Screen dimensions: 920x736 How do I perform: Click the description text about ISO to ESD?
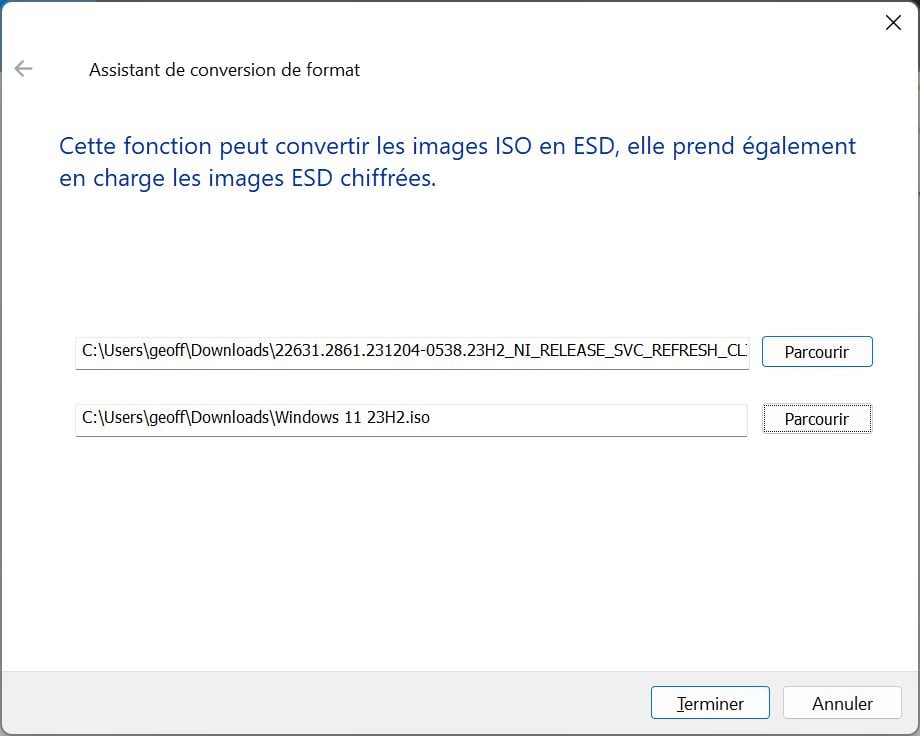click(x=457, y=162)
